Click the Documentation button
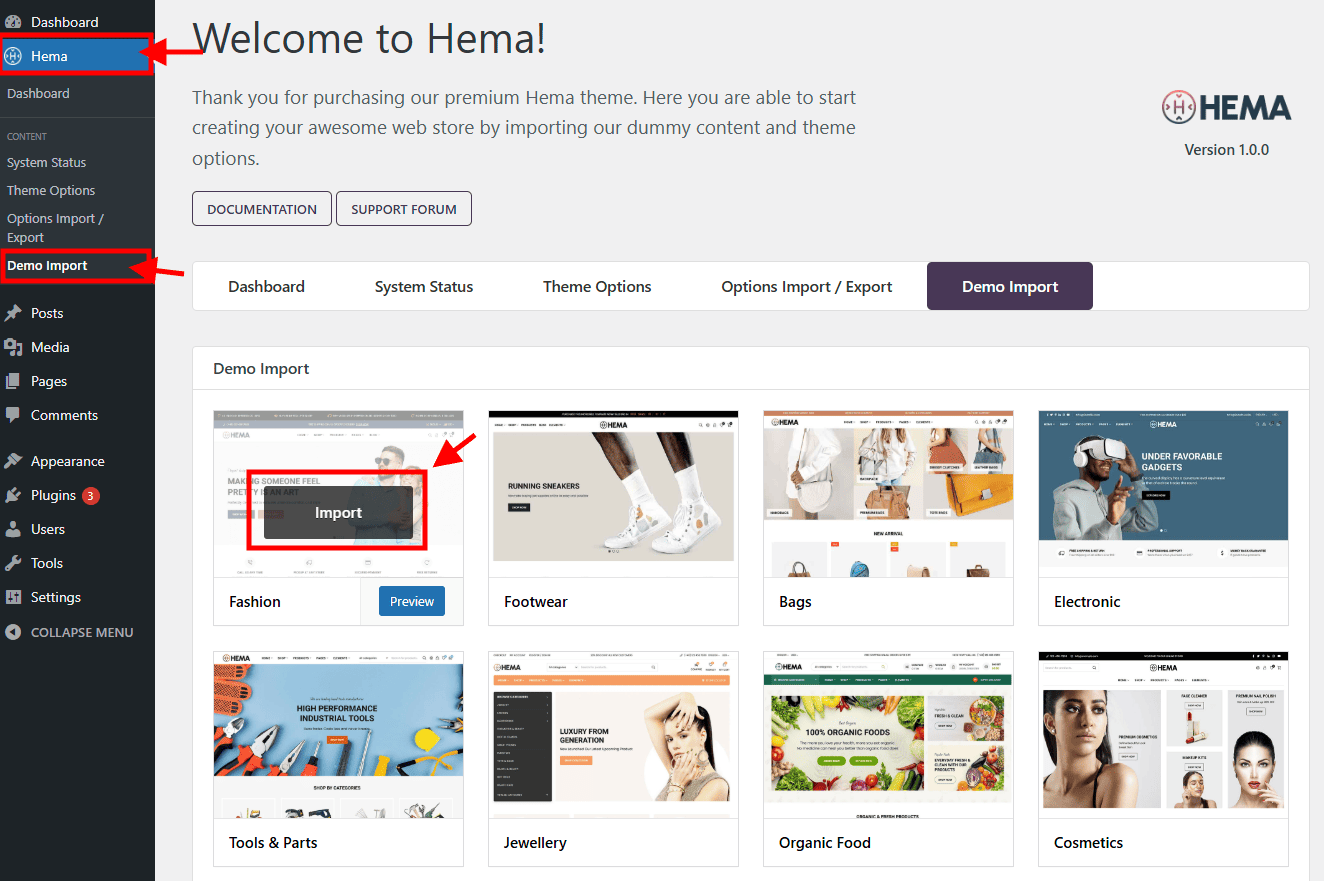 [x=262, y=209]
